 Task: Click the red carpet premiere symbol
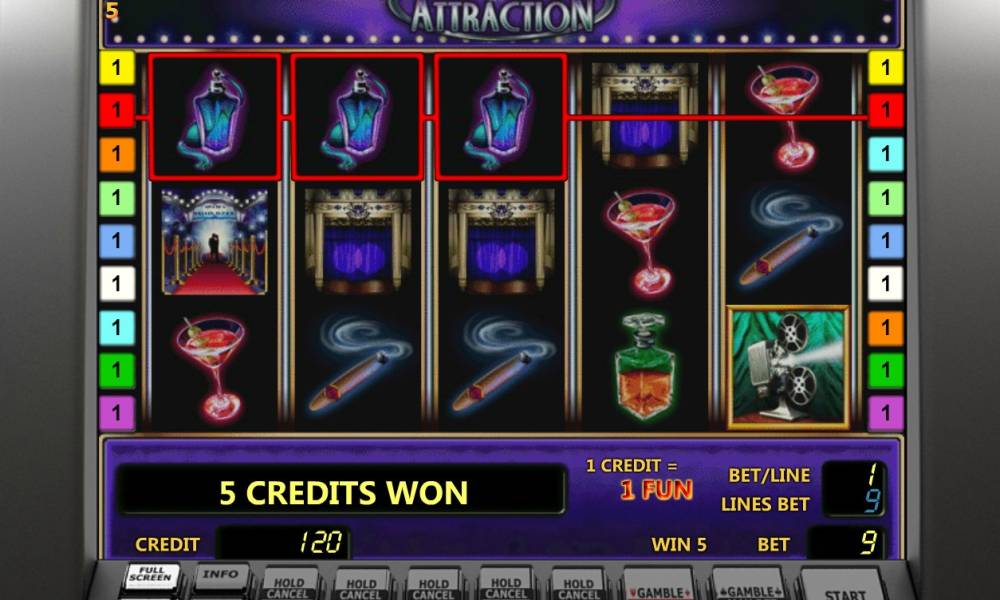[x=214, y=242]
